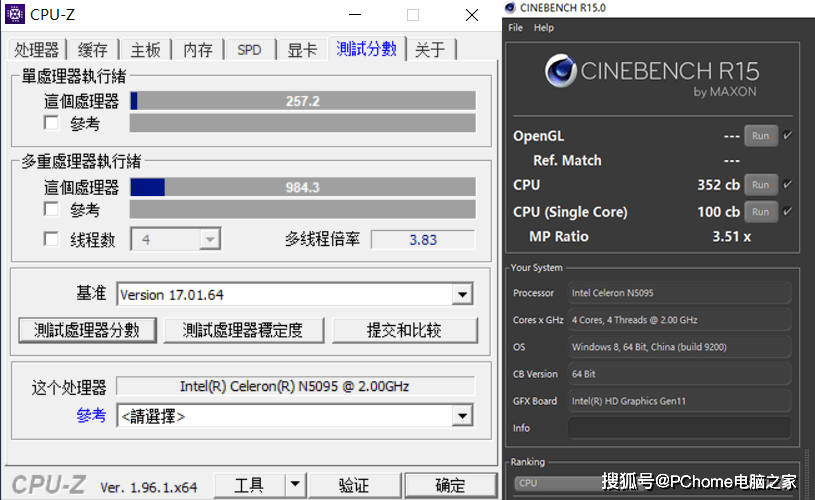The image size is (815, 500).
Task: Click the 測試處理器穩定度 button
Action: coord(243,330)
